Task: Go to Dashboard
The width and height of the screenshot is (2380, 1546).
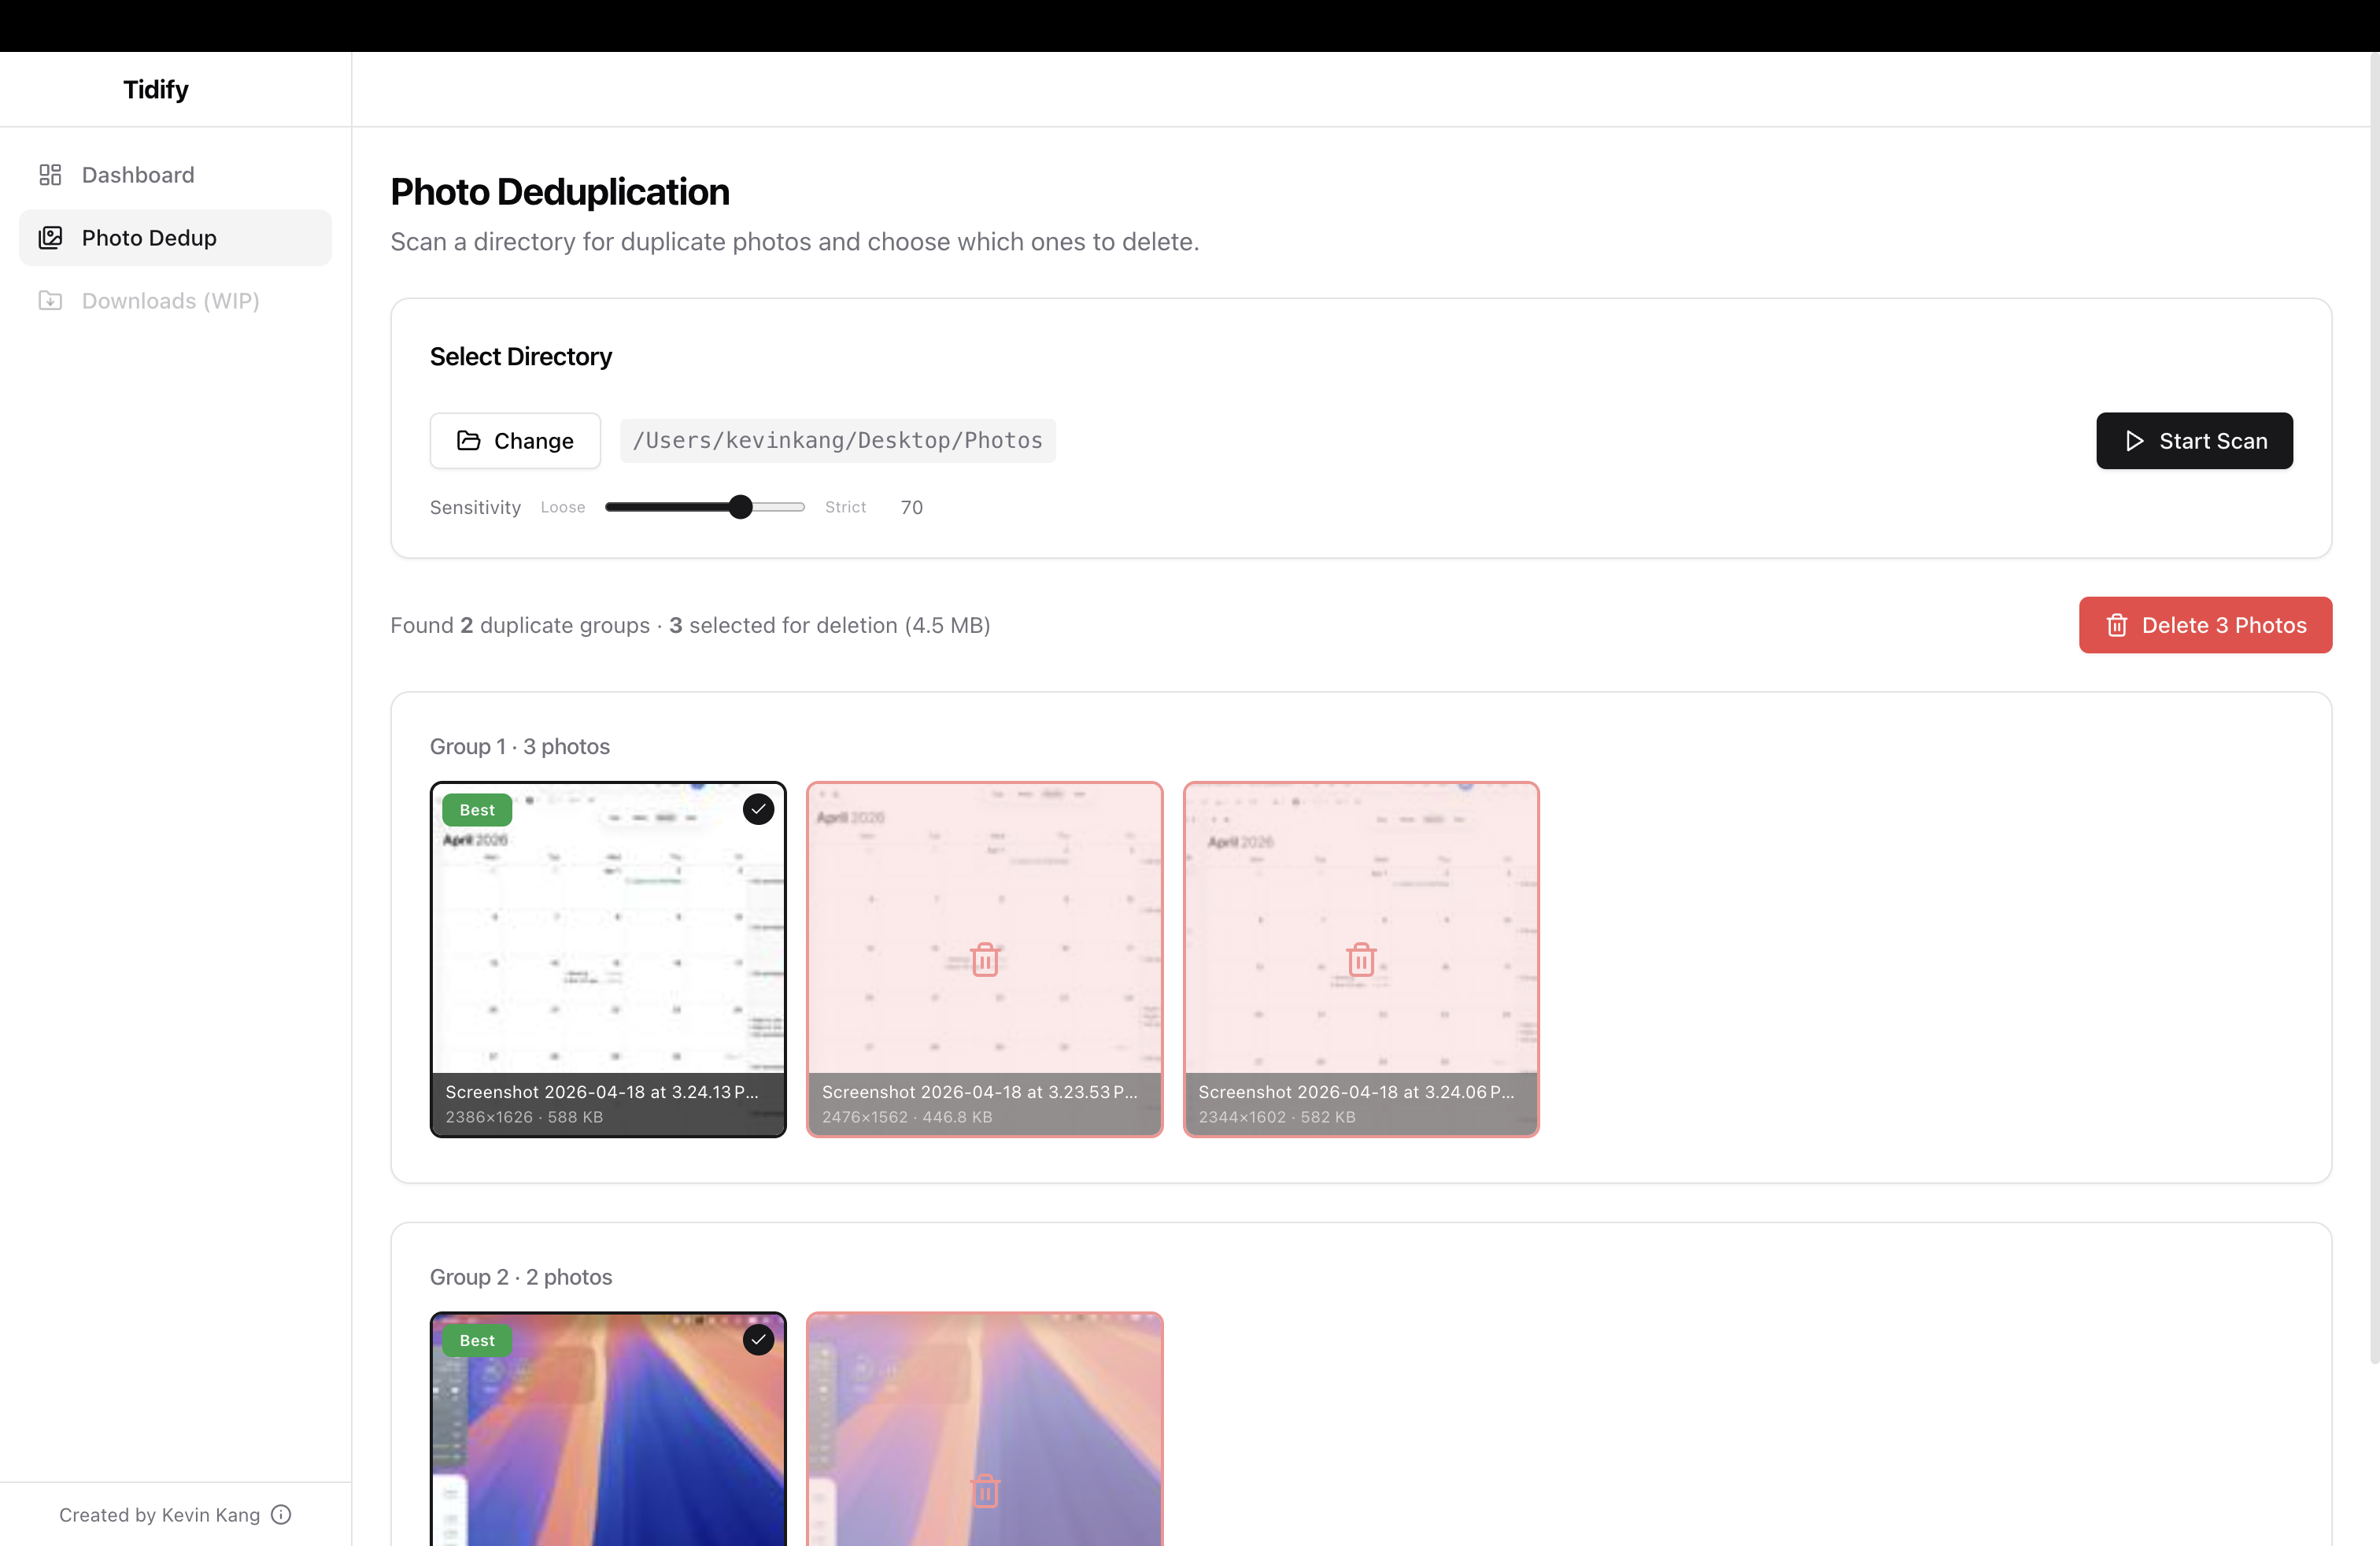Action: (x=175, y=175)
